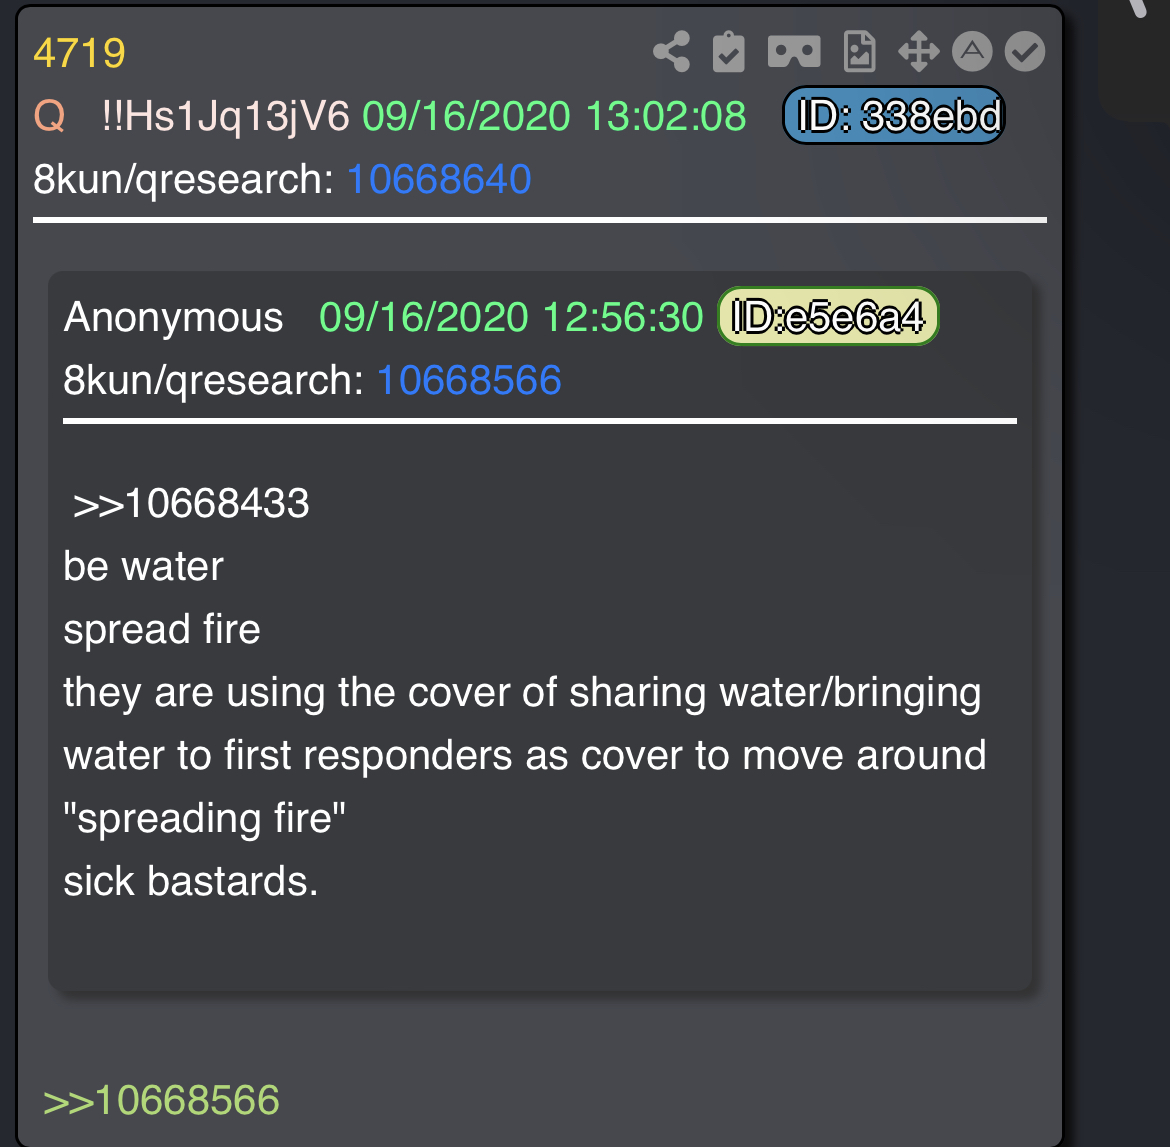Click the share icon on post 4719

(x=672, y=51)
